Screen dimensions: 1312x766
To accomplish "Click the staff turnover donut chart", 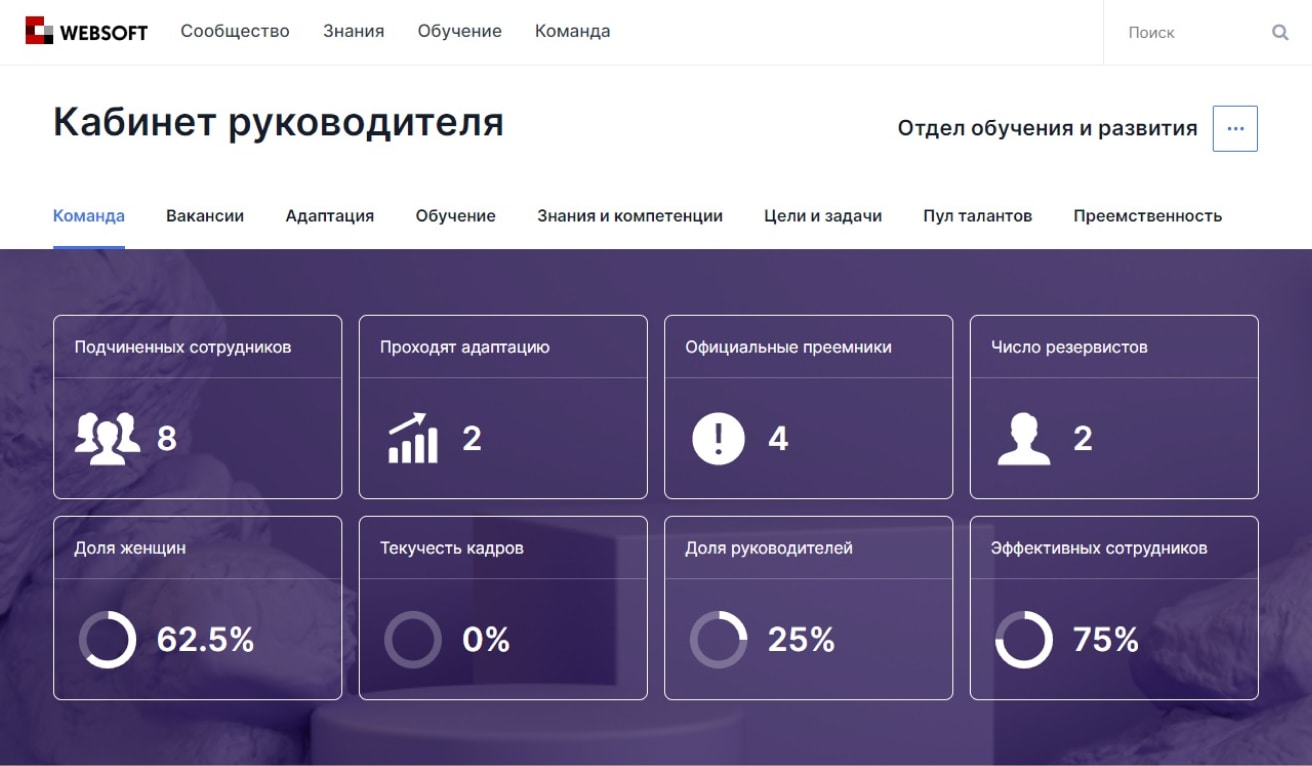I will click(413, 639).
